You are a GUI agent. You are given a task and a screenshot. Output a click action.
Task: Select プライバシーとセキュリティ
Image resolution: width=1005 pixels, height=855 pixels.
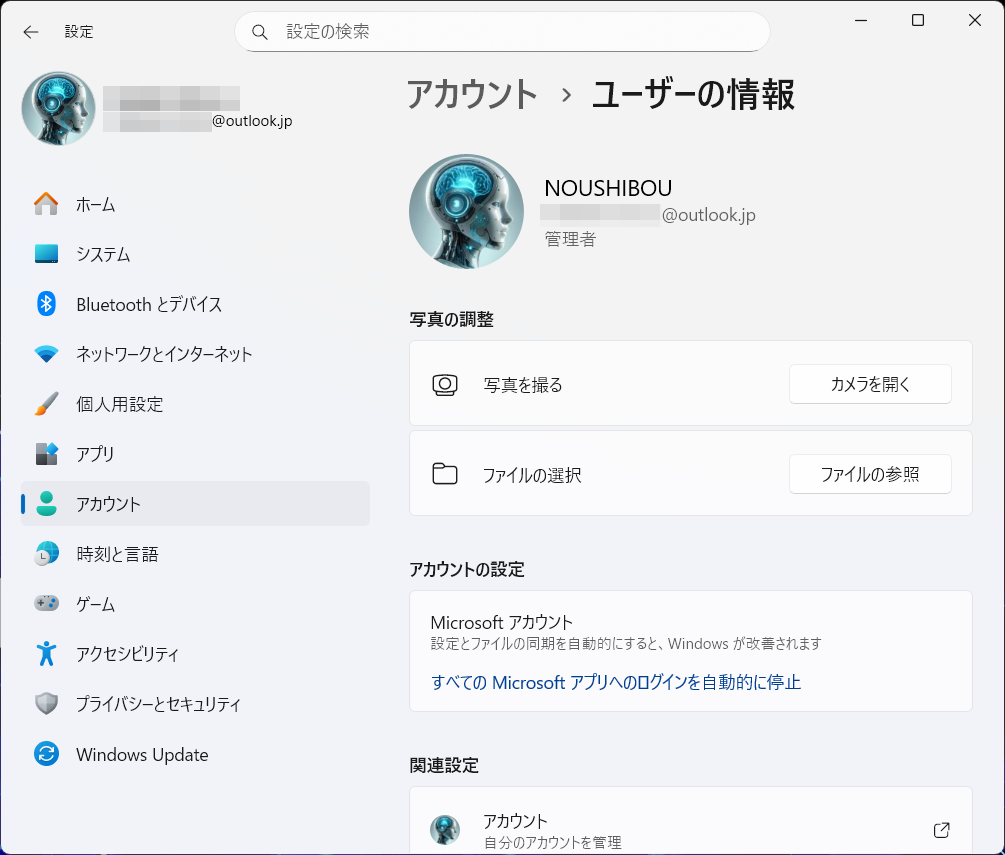coord(195,704)
